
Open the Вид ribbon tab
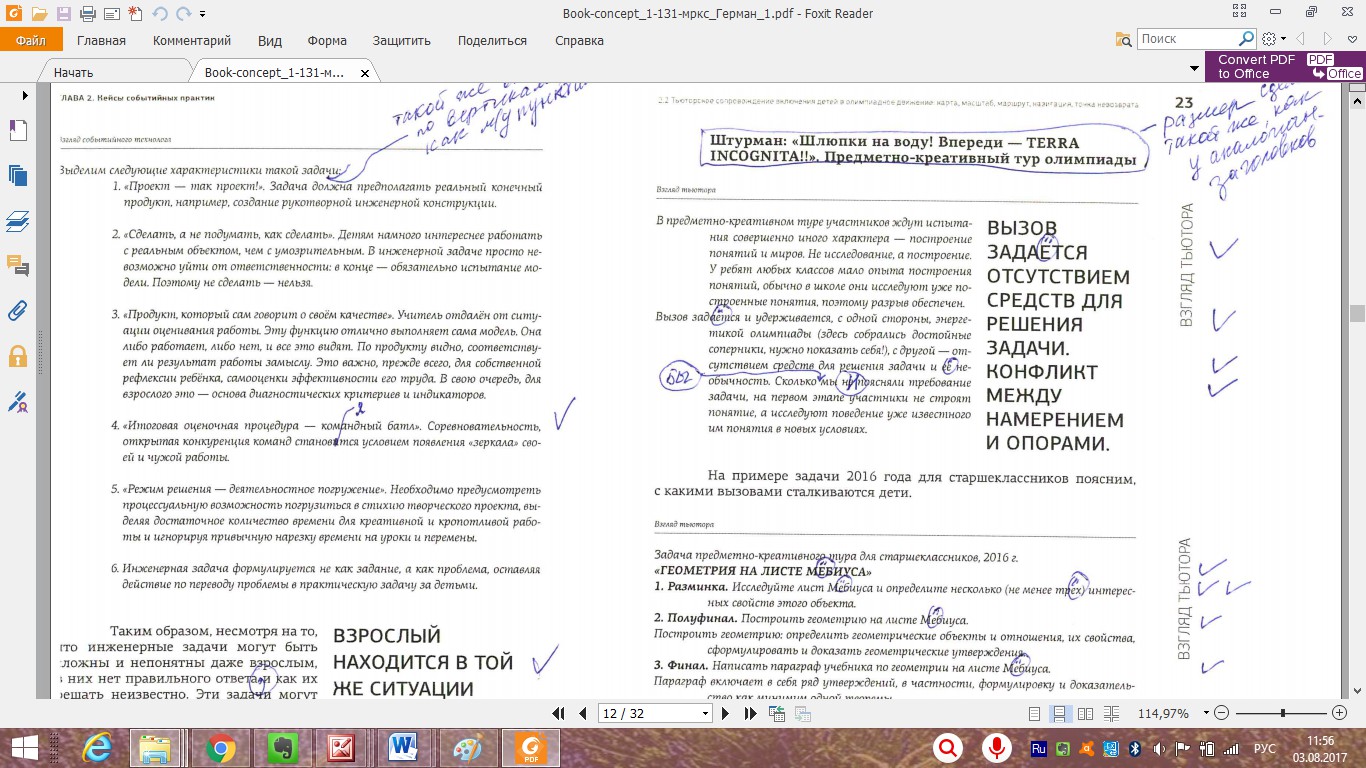270,41
